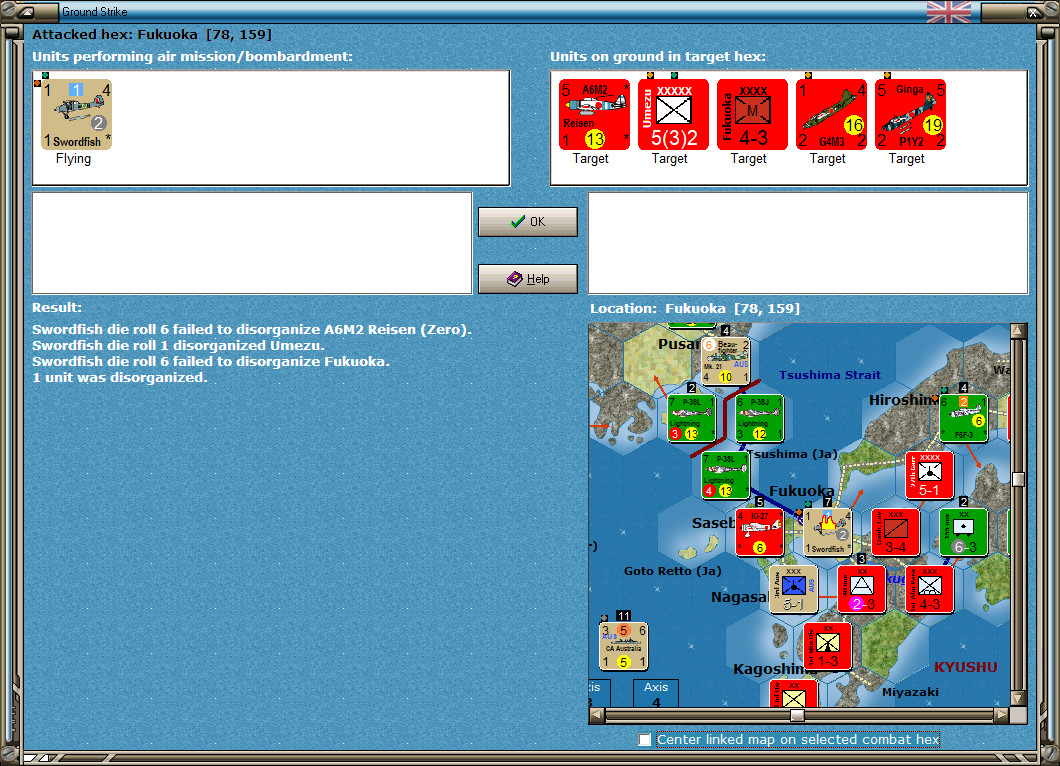Click the P-38J Lightning unit on map
This screenshot has height=766, width=1060.
(759, 418)
